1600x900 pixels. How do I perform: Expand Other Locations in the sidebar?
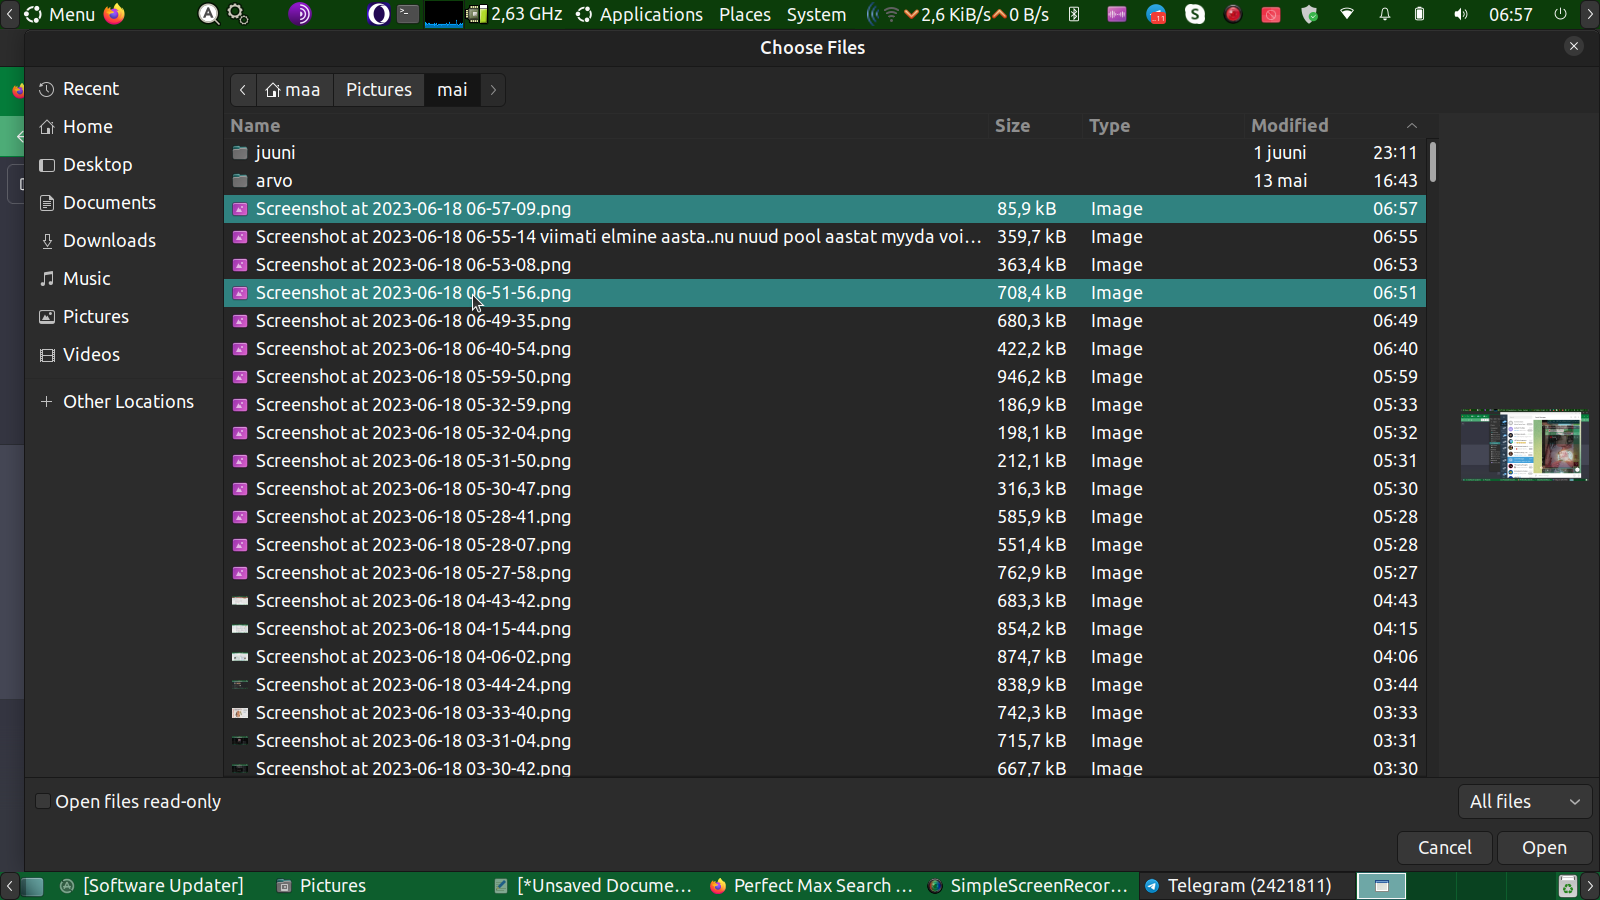(x=128, y=402)
